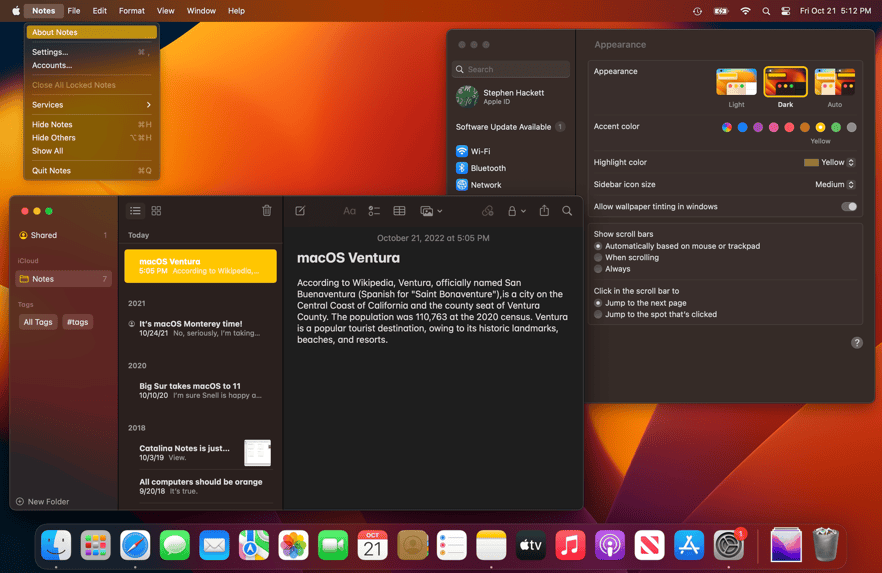Screen dimensions: 882x573
Task: Choose Hide Notes menu item
Action: pyautogui.click(x=91, y=124)
